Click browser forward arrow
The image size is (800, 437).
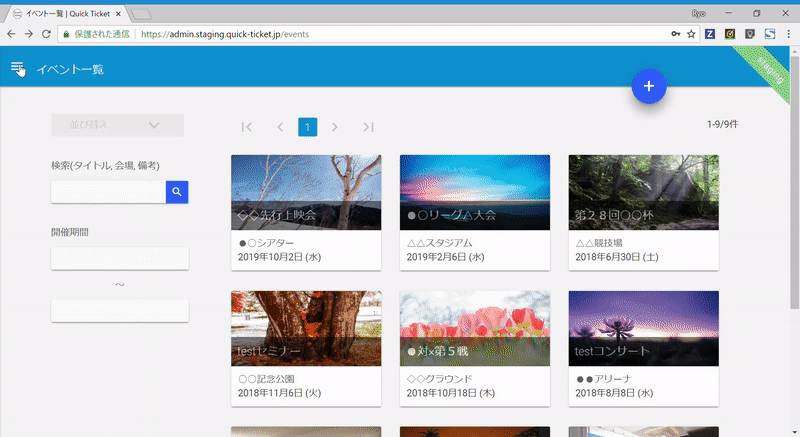29,34
